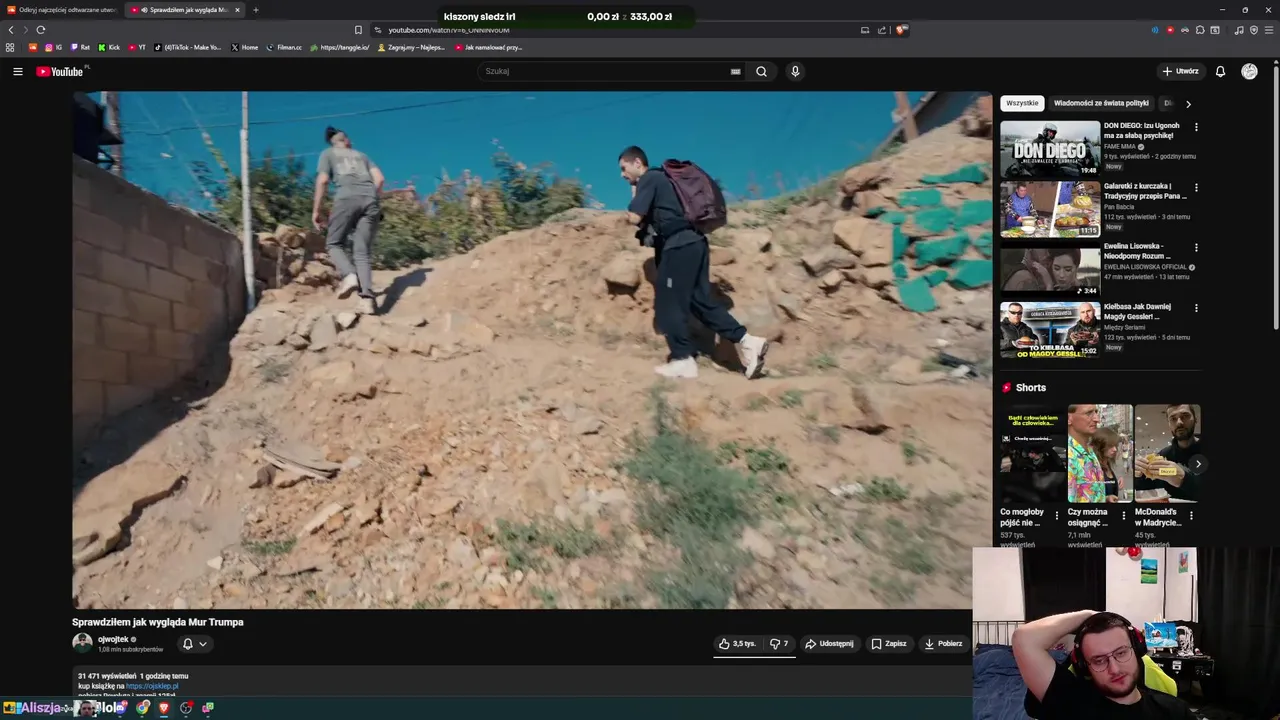Open options for short 'Co mogłoby pójść nie'
This screenshot has height=720, width=1280.
coord(1057,516)
